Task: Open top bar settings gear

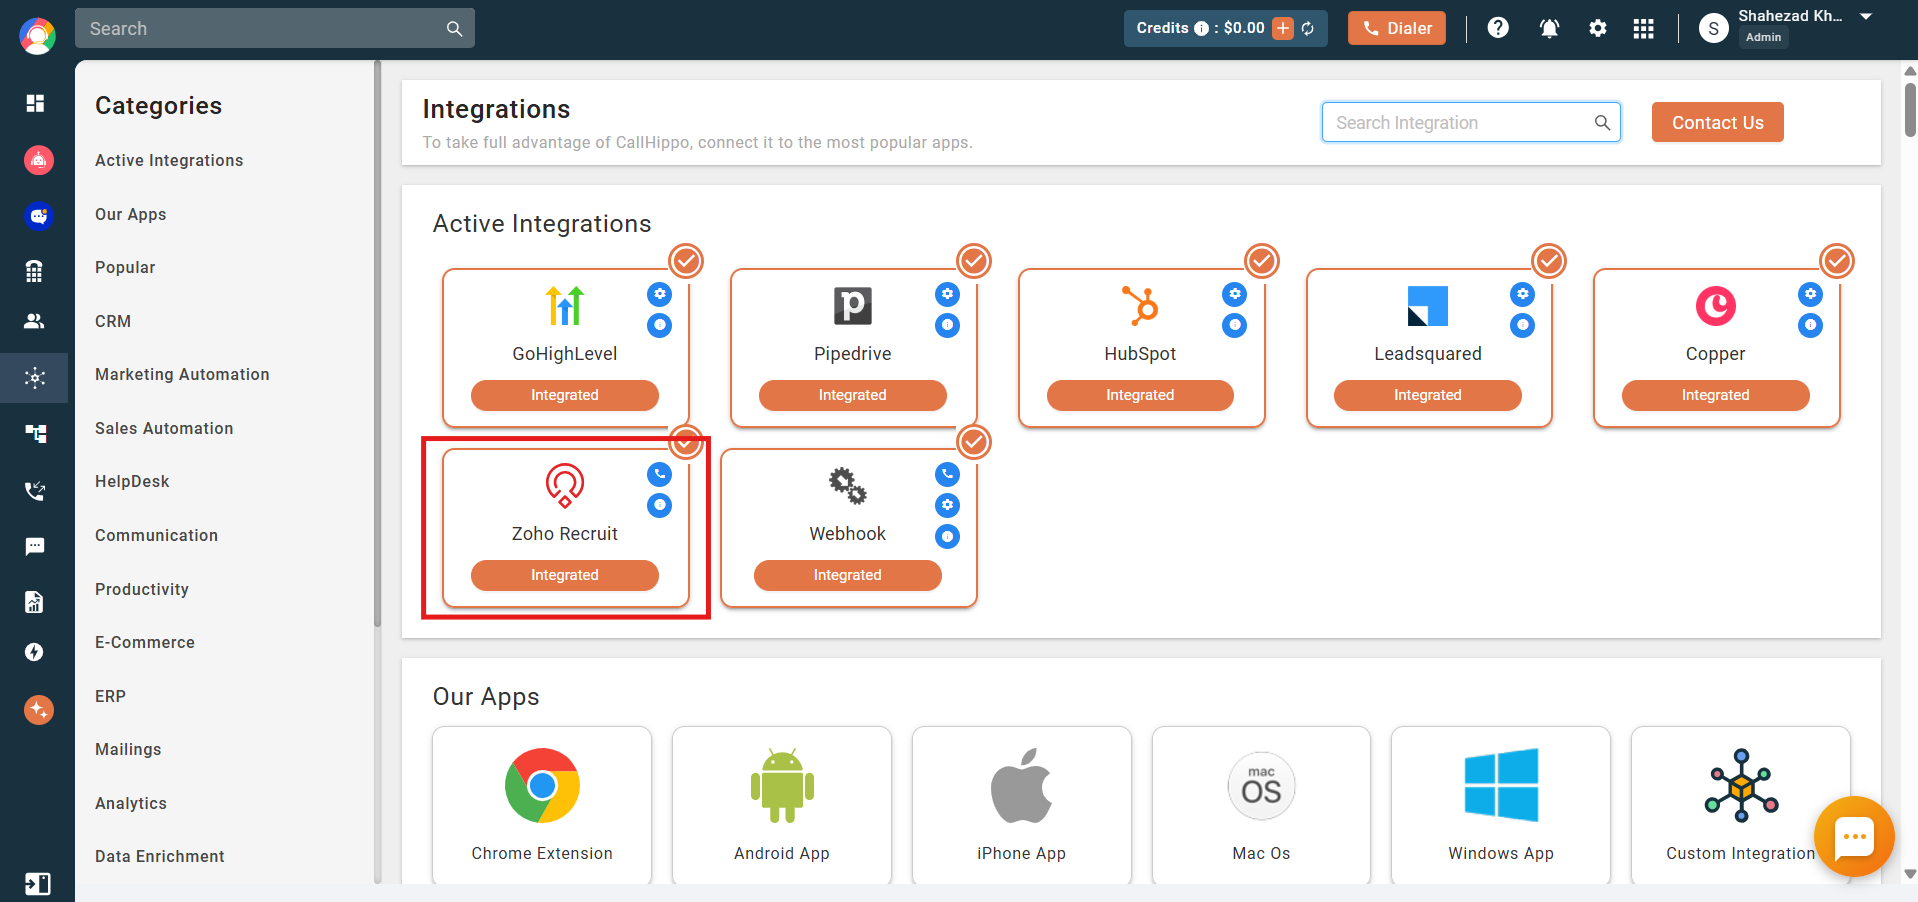Action: coord(1598,28)
